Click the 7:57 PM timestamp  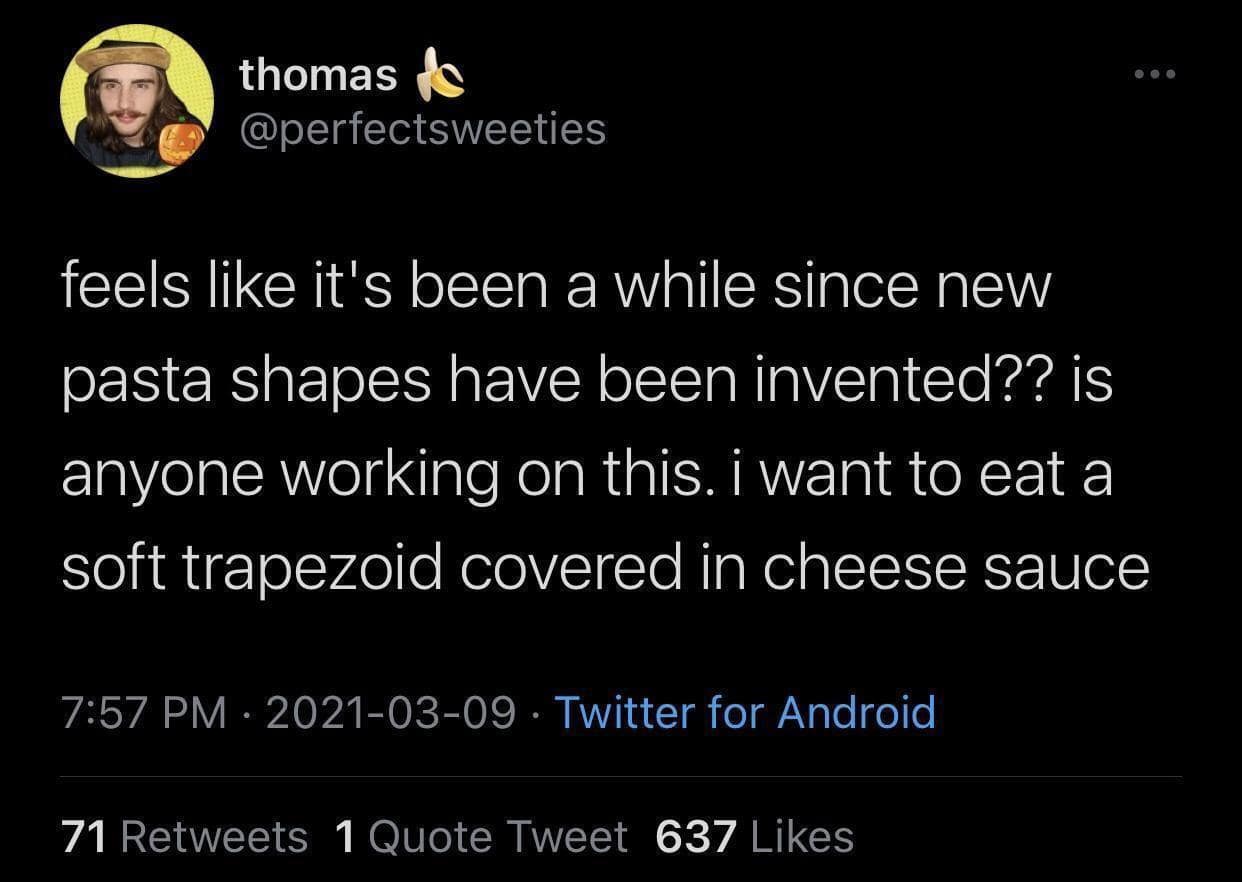point(144,712)
